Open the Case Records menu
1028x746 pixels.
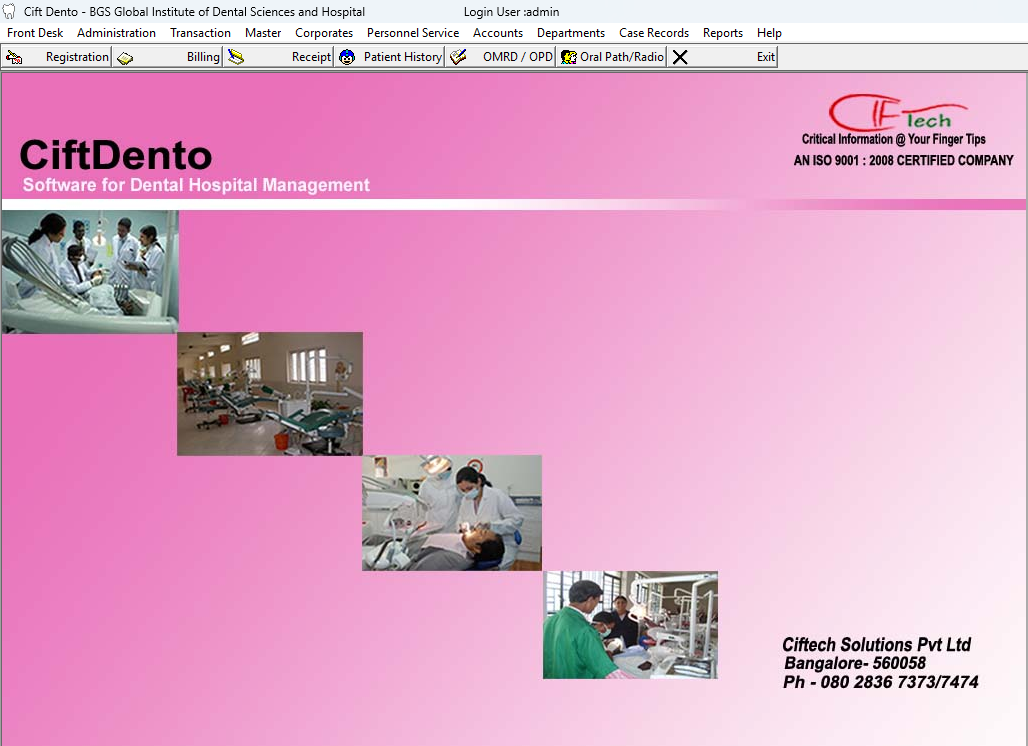(x=654, y=33)
